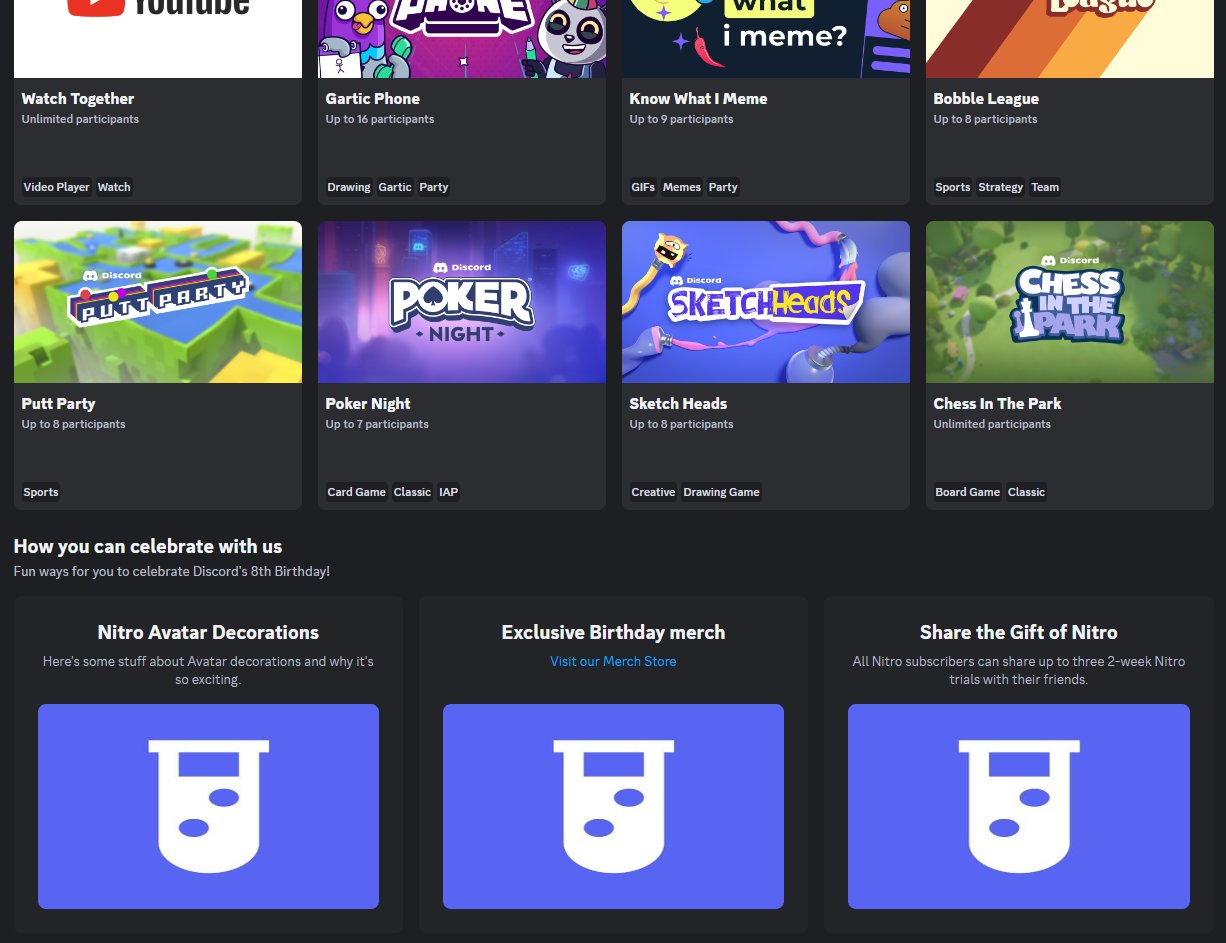This screenshot has height=943, width=1226.
Task: Select the Card Game tag under Poker Night
Action: click(356, 491)
